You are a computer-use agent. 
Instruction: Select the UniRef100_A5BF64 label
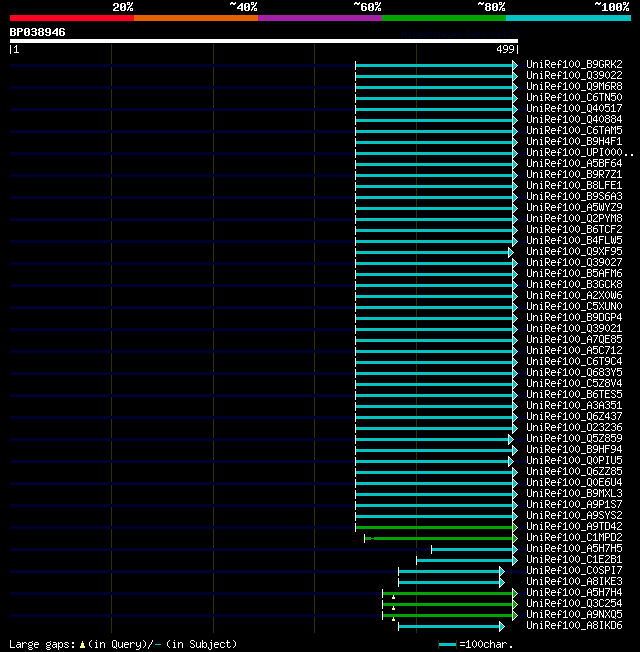tap(574, 163)
